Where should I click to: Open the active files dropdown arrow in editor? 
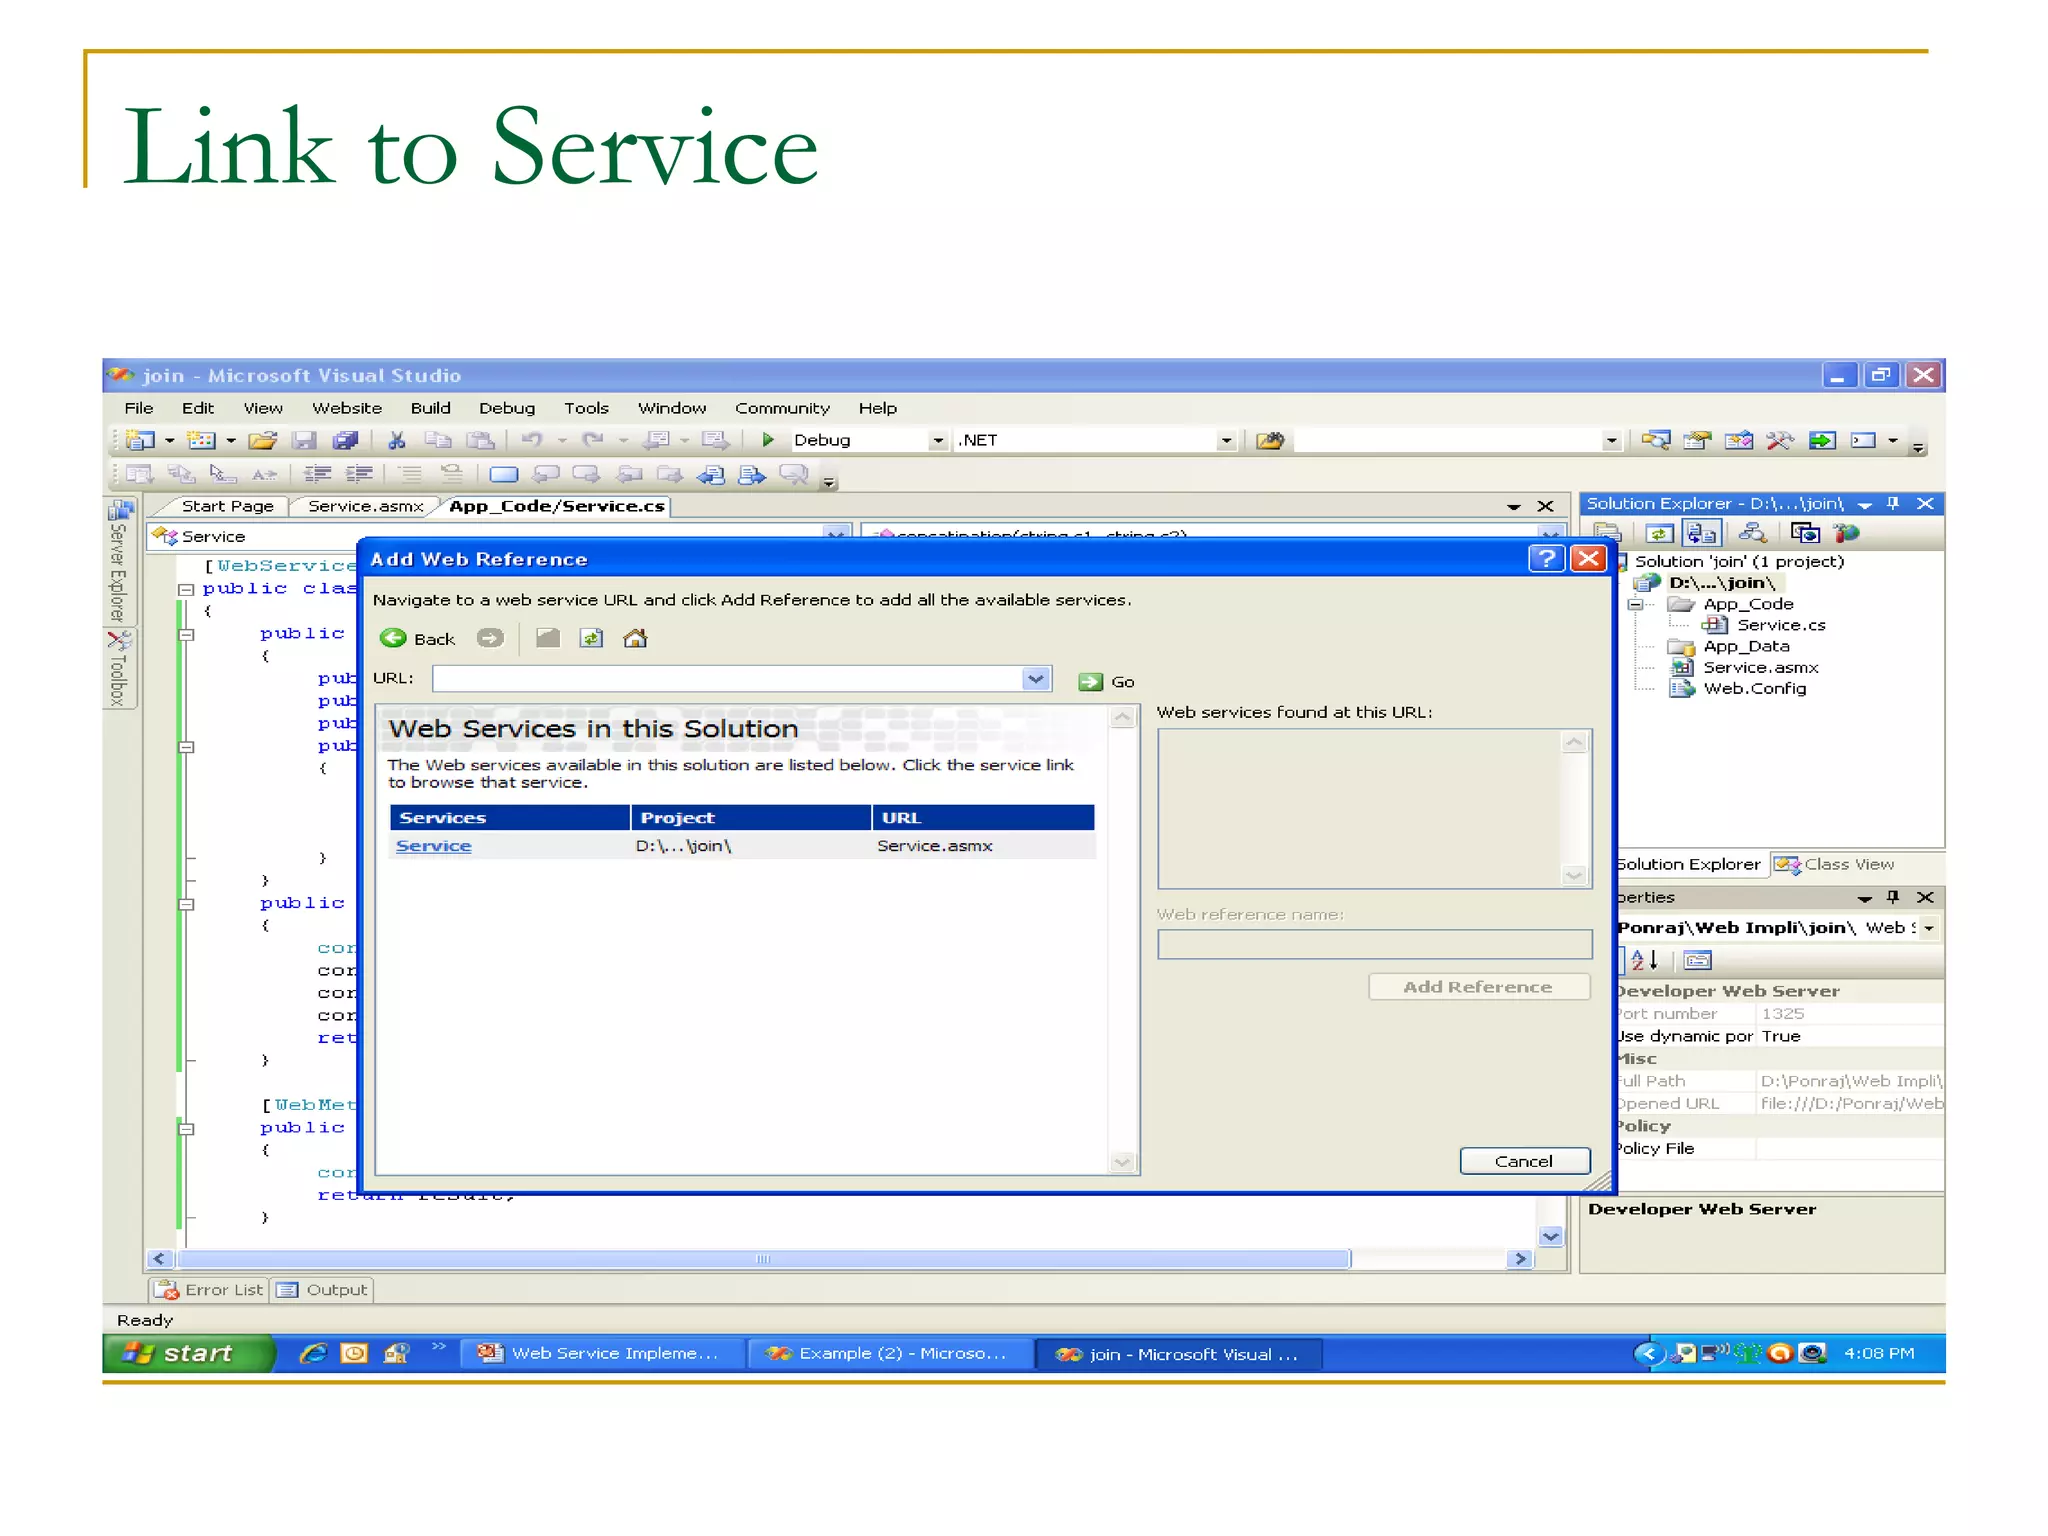[1514, 507]
